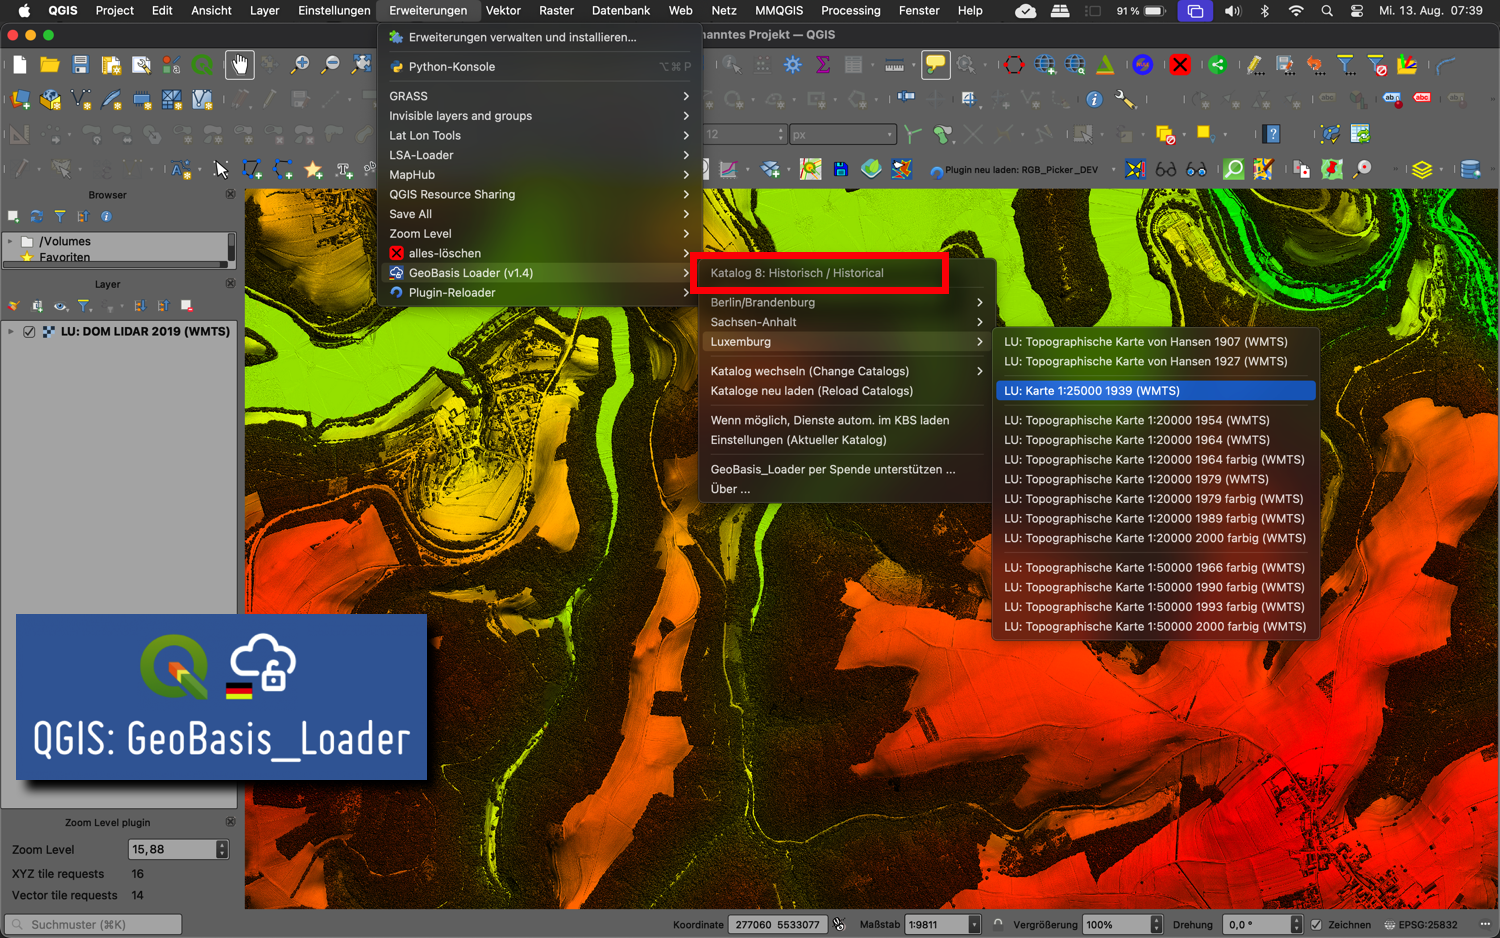Open the Style Manager toolbar icon

coord(172,65)
